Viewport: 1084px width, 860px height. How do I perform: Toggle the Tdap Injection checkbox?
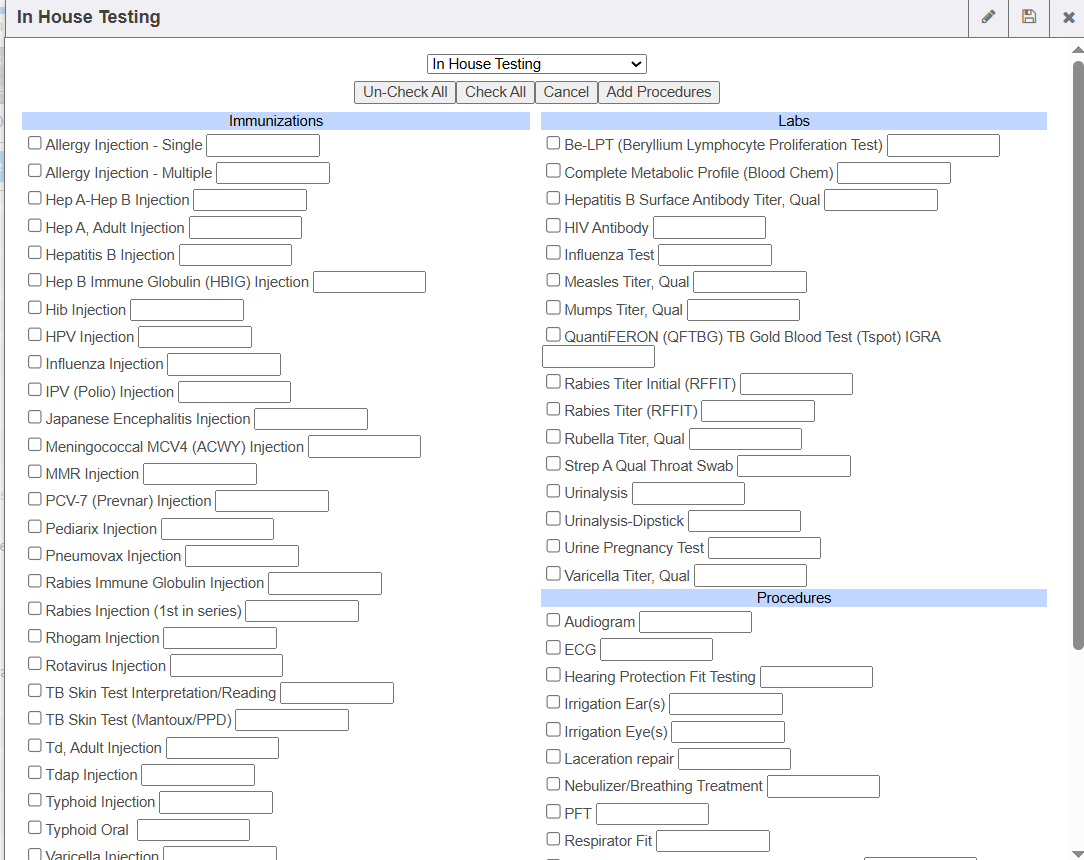[x=35, y=773]
